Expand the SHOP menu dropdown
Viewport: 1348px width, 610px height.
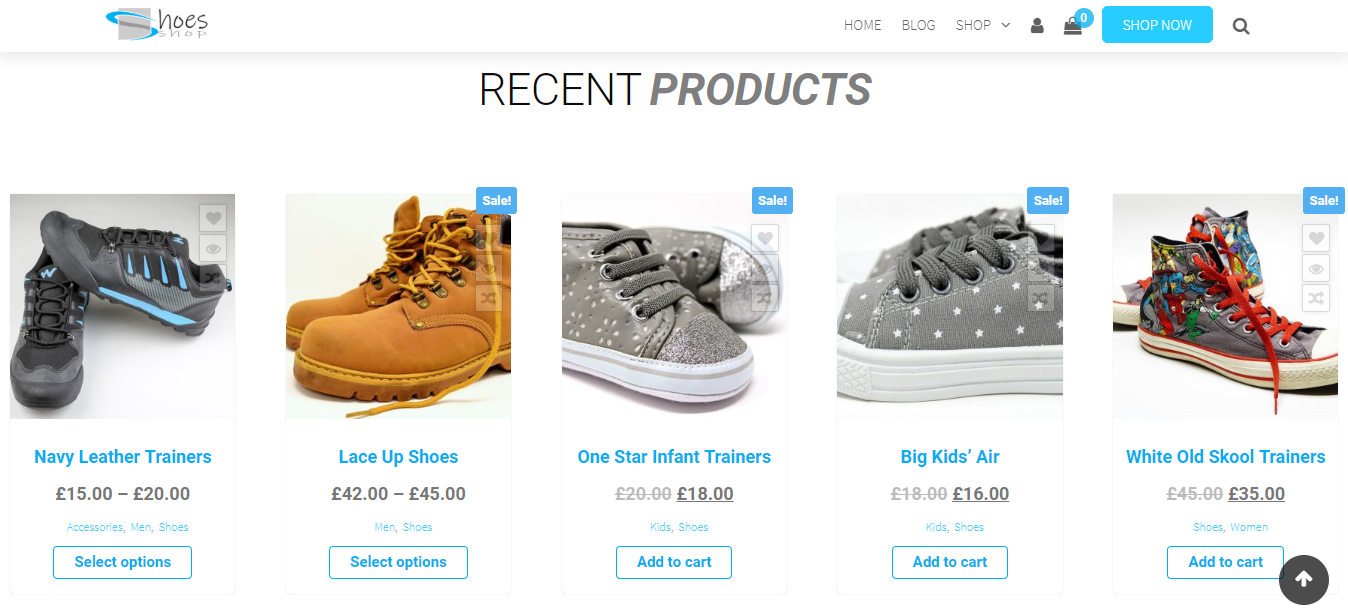[x=982, y=25]
